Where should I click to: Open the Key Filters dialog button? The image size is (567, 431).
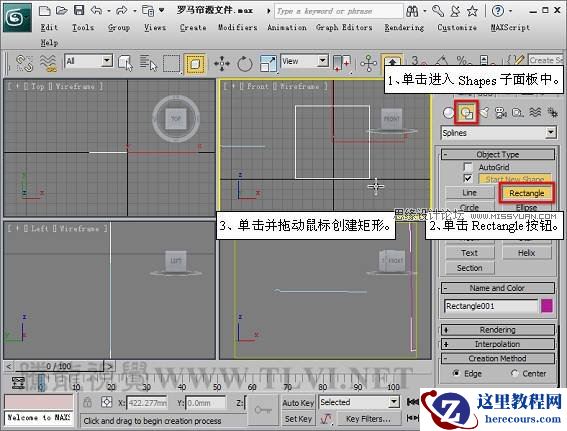pyautogui.click(x=368, y=419)
